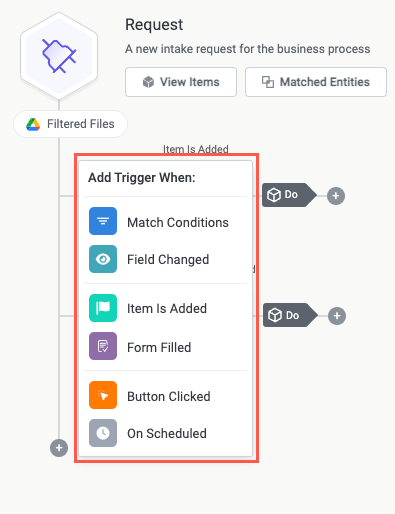Screen dimensions: 395x514
Task: Click the upper Do action block
Action: pyautogui.click(x=289, y=195)
